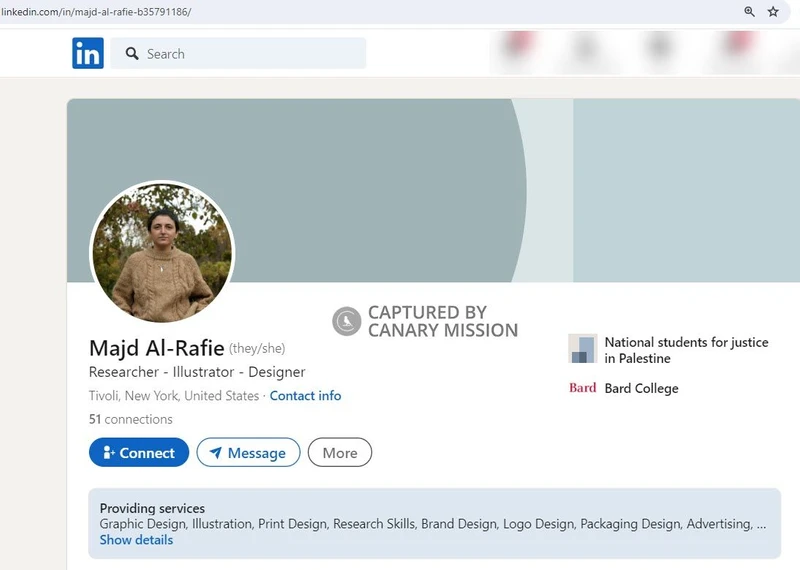
Task: Focus the LinkedIn Search field
Action: (x=238, y=53)
